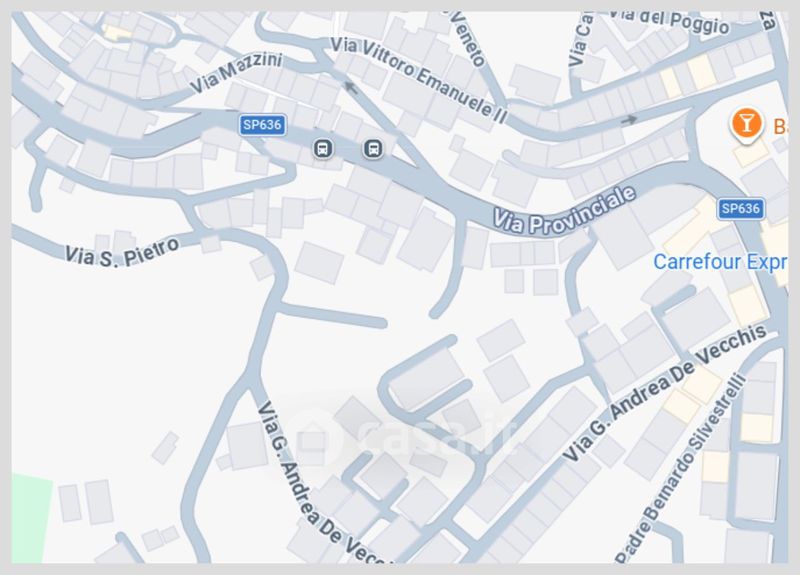Click the partial Veneto street label
This screenshot has height=575, width=800.
467,39
